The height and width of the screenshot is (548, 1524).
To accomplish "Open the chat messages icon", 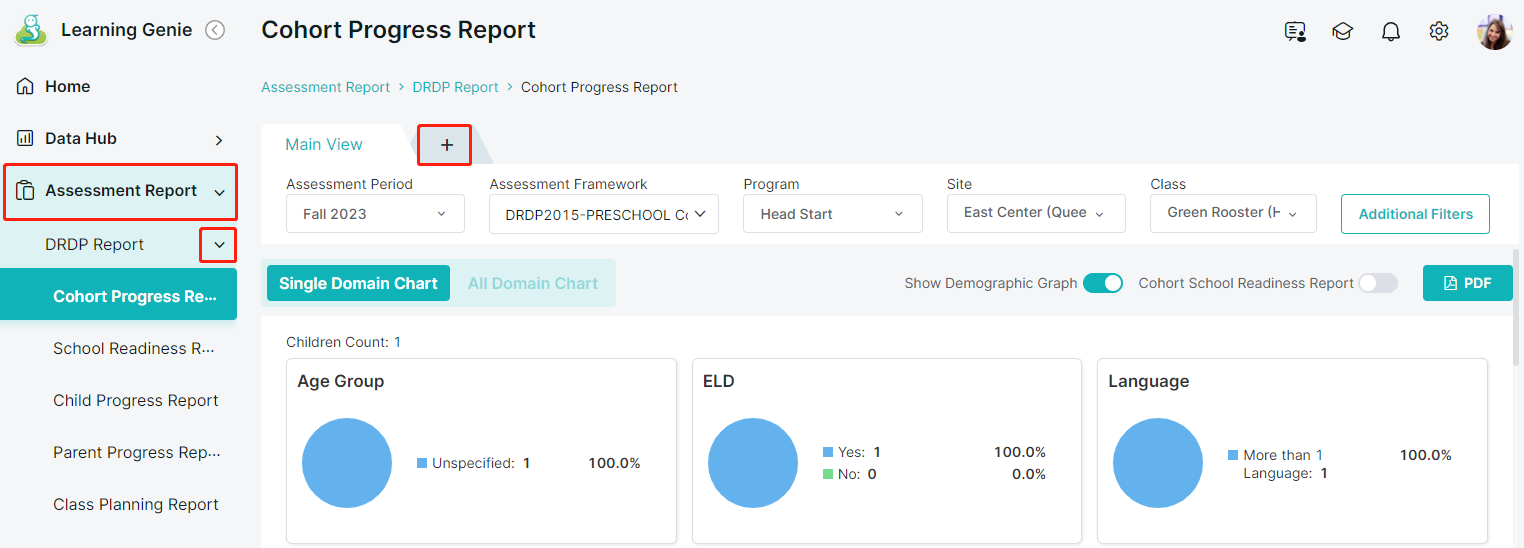I will click(1295, 32).
